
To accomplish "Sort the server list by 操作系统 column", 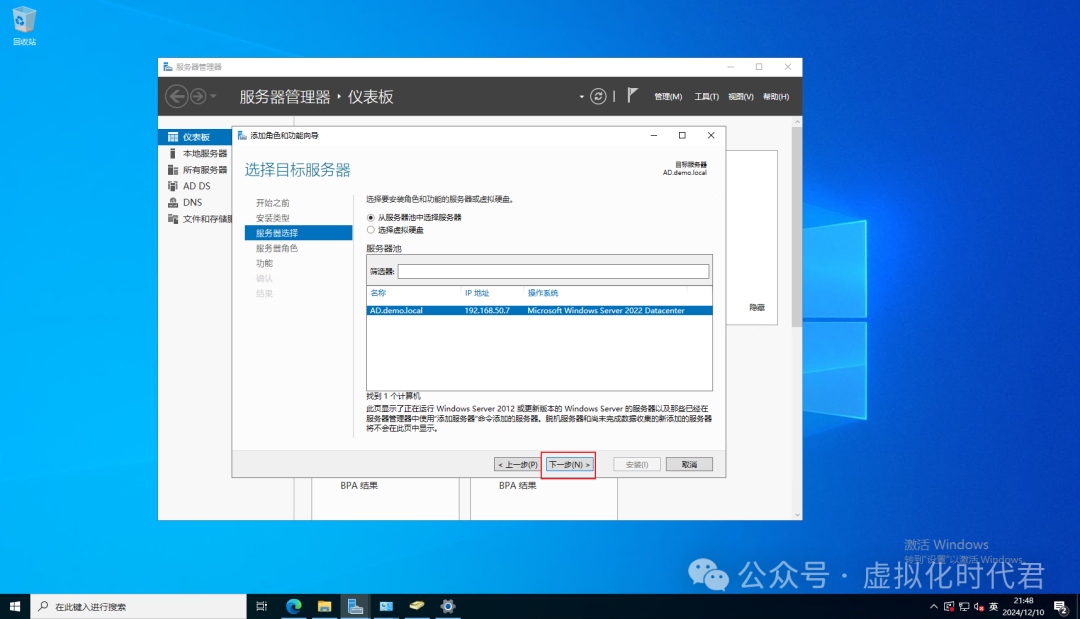I will click(543, 293).
